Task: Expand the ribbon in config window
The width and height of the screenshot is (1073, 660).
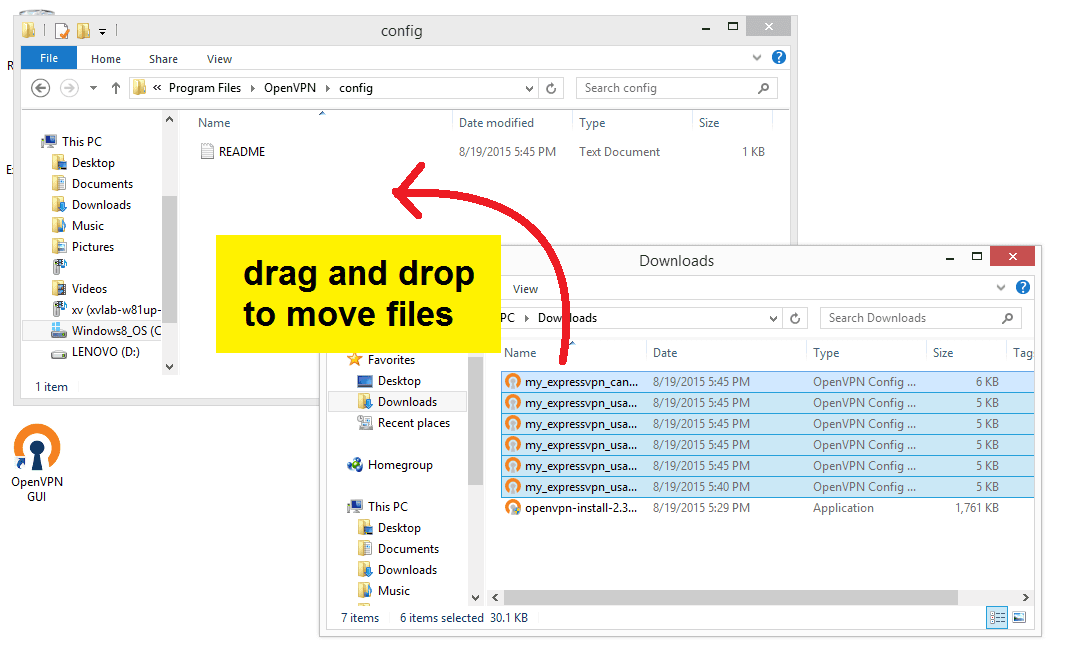Action: click(757, 58)
